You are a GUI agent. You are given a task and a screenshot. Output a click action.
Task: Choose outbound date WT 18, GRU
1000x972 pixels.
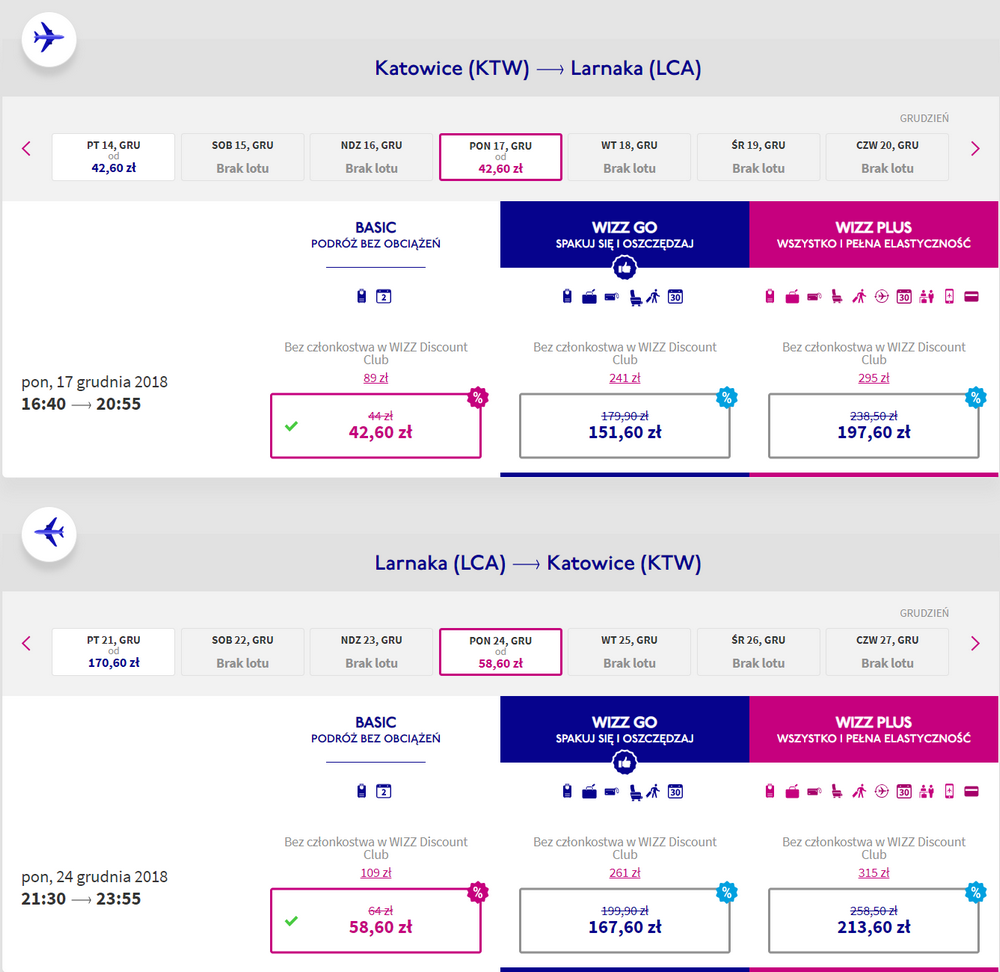[x=629, y=157]
